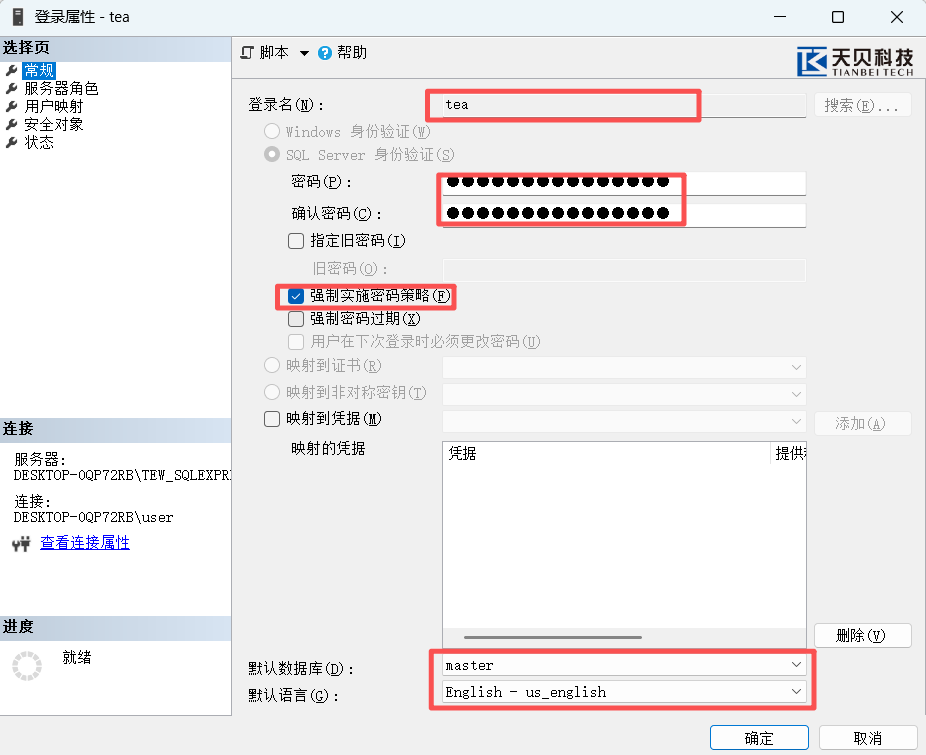Open the 默认数据库 master dropdown

(x=796, y=665)
